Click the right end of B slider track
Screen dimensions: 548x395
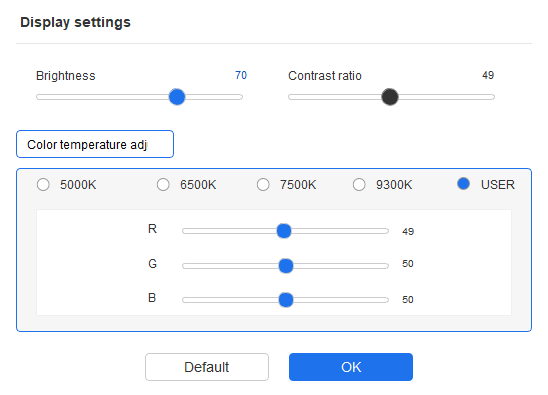coord(385,300)
